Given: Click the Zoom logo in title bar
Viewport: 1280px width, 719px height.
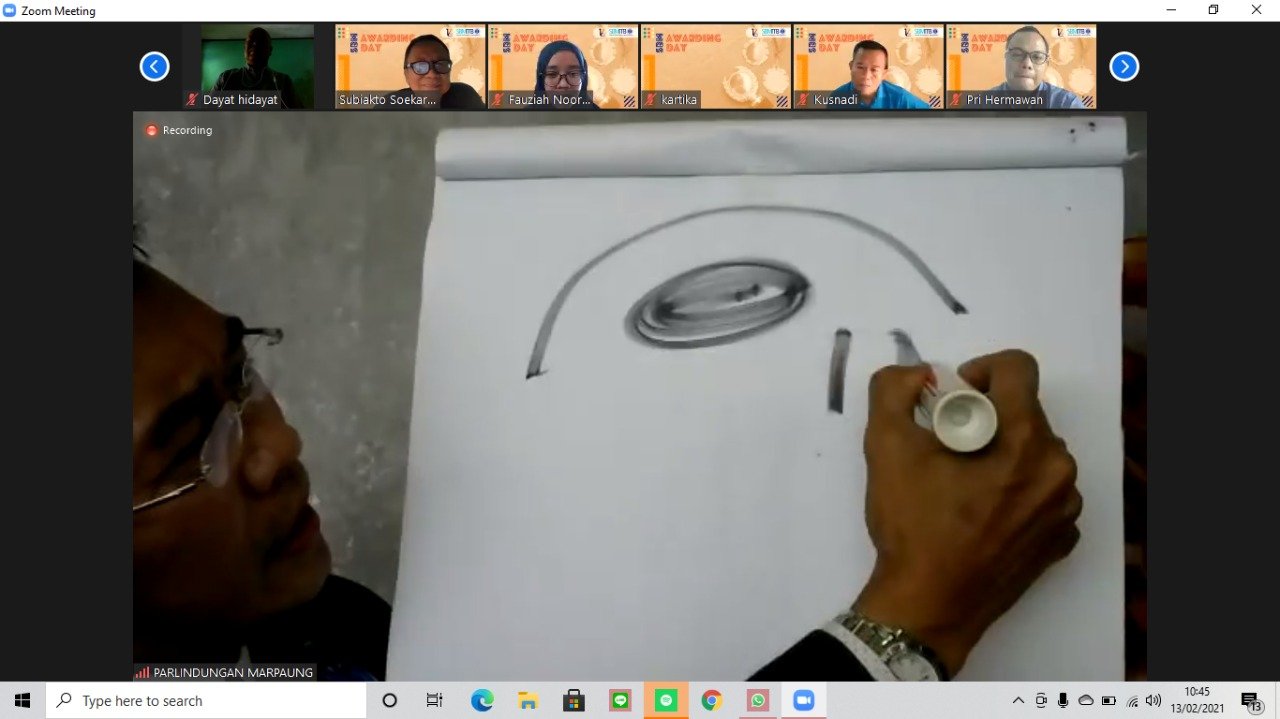Looking at the screenshot, I should point(10,10).
